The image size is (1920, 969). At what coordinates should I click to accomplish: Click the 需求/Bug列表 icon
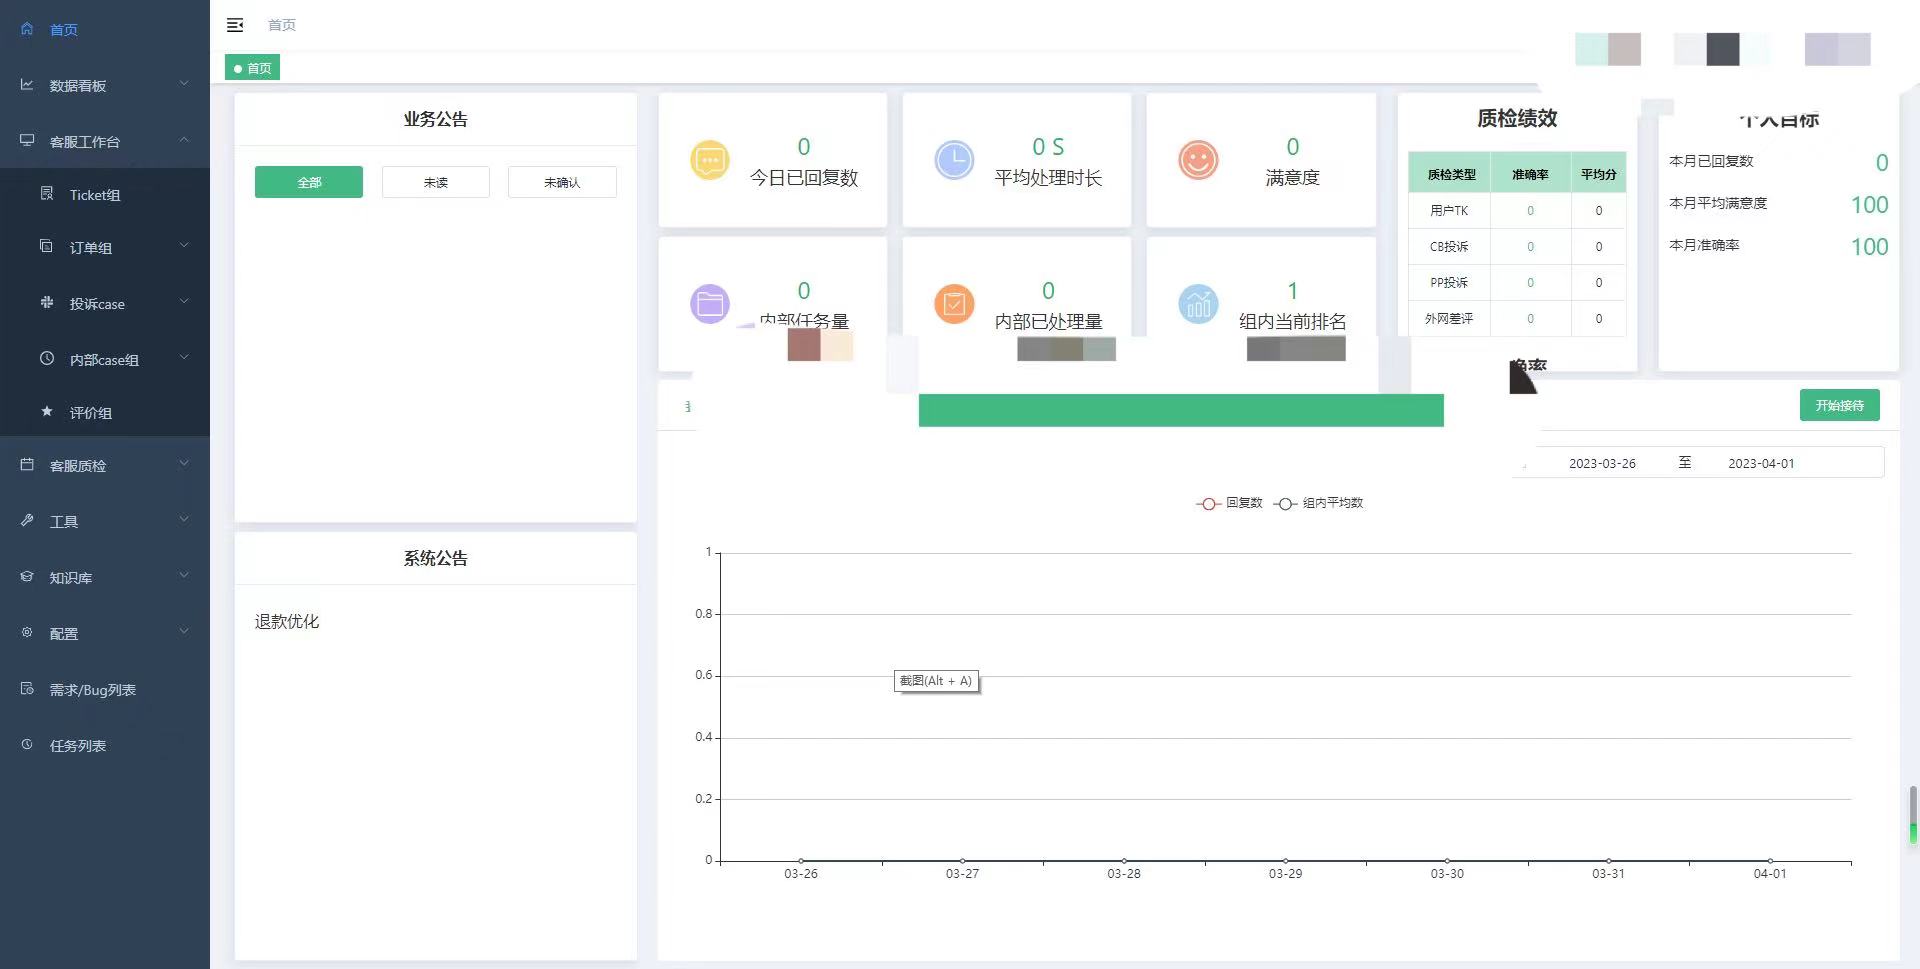[x=27, y=689]
